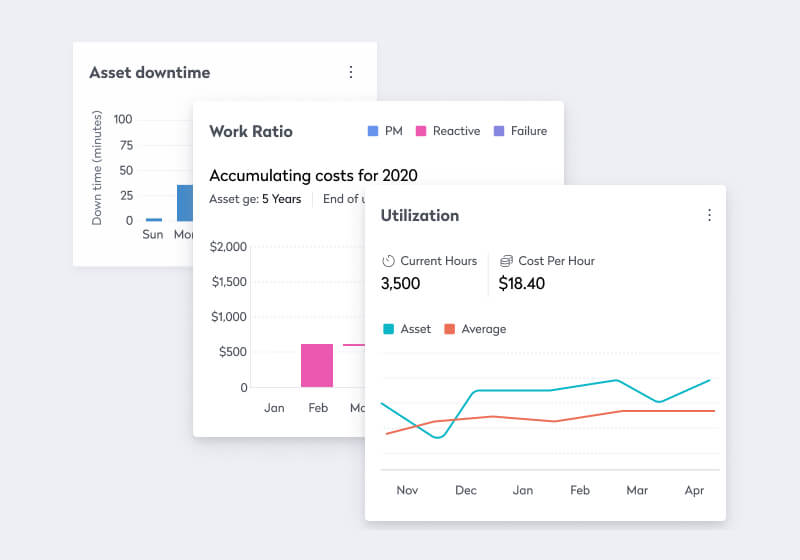
Task: Click the Dec label on utilization axis
Action: [466, 491]
